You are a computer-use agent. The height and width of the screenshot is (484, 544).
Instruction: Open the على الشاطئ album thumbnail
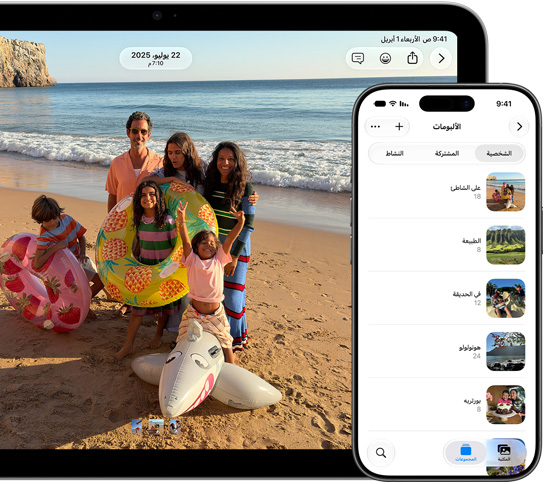click(x=505, y=192)
